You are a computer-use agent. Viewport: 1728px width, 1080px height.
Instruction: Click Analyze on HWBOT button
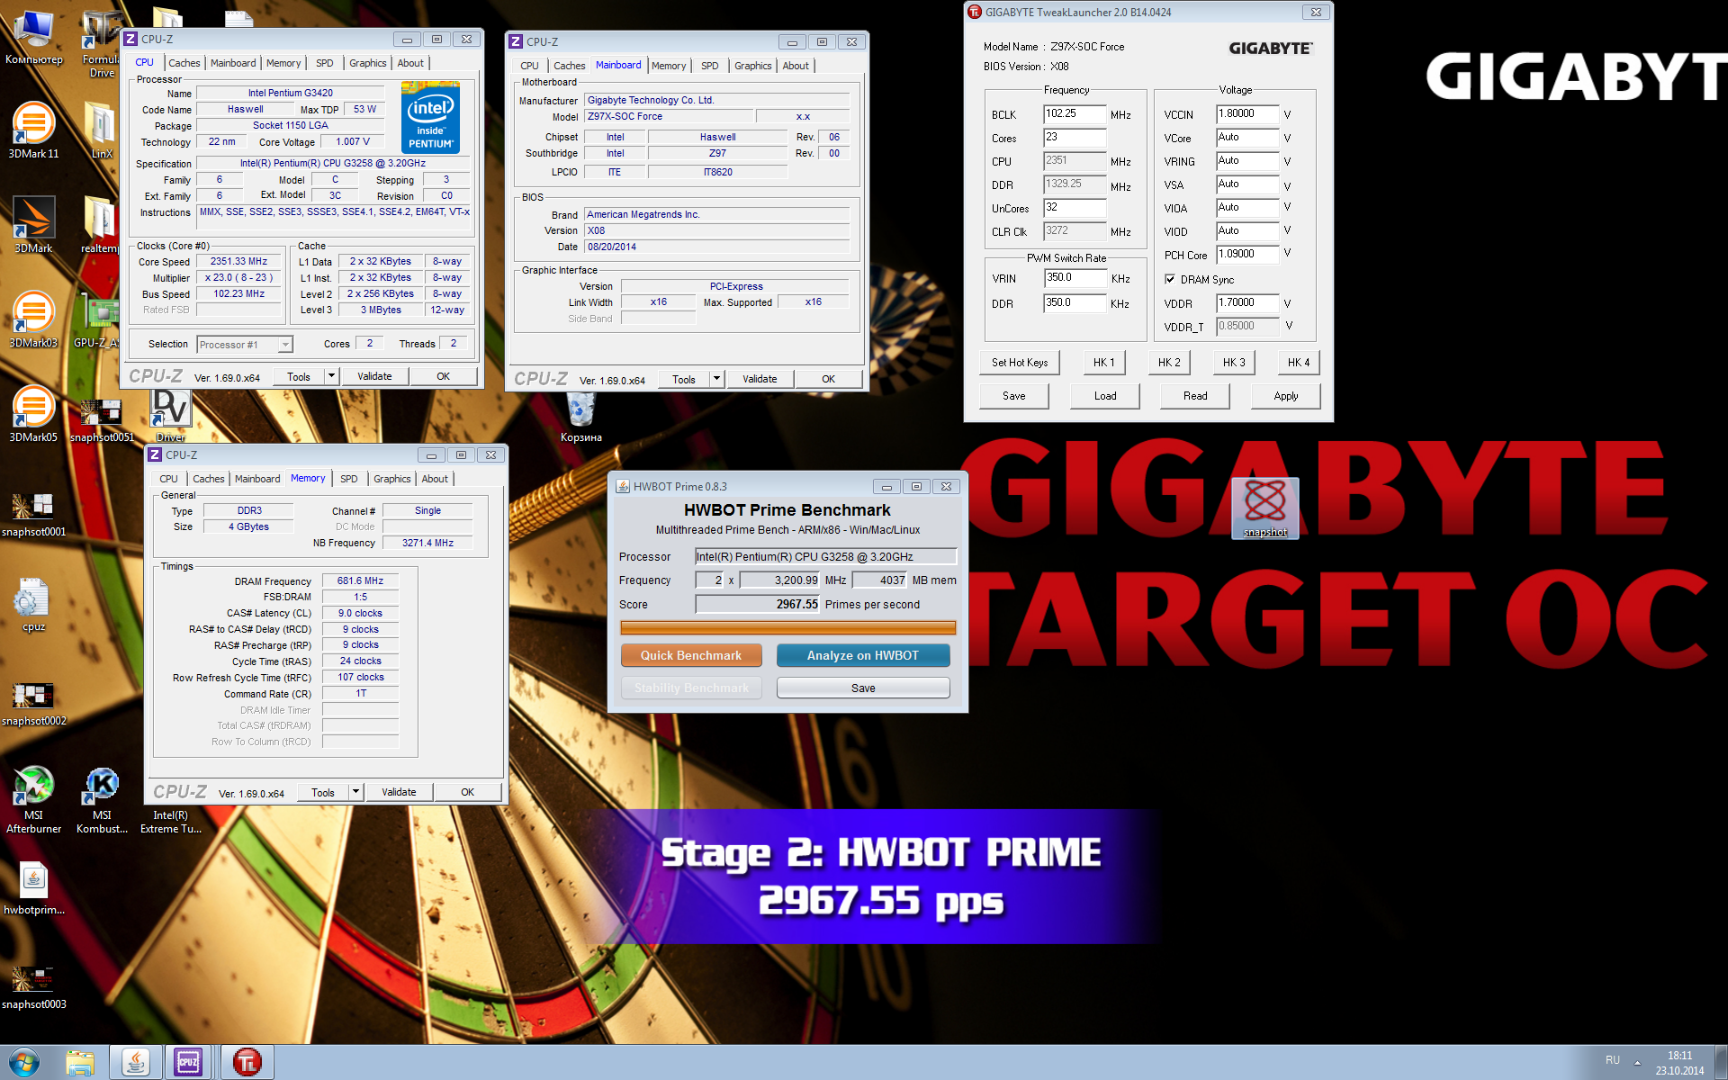coord(863,656)
